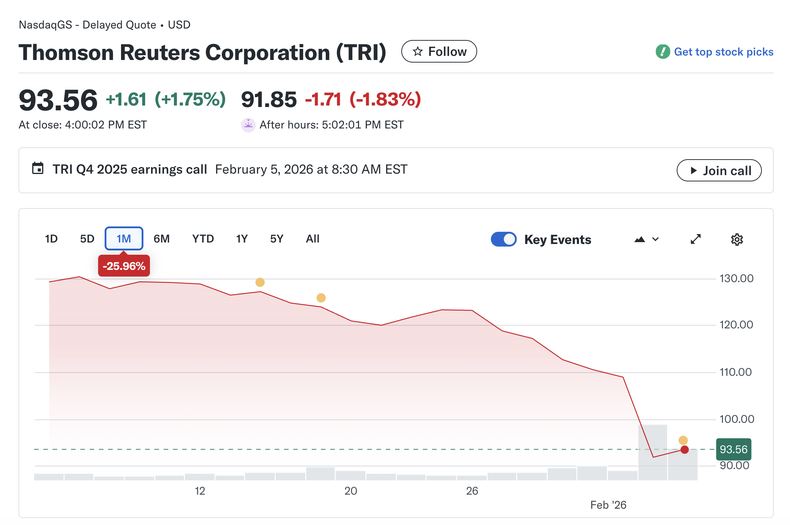Select the 5Y chart range

[x=277, y=239]
